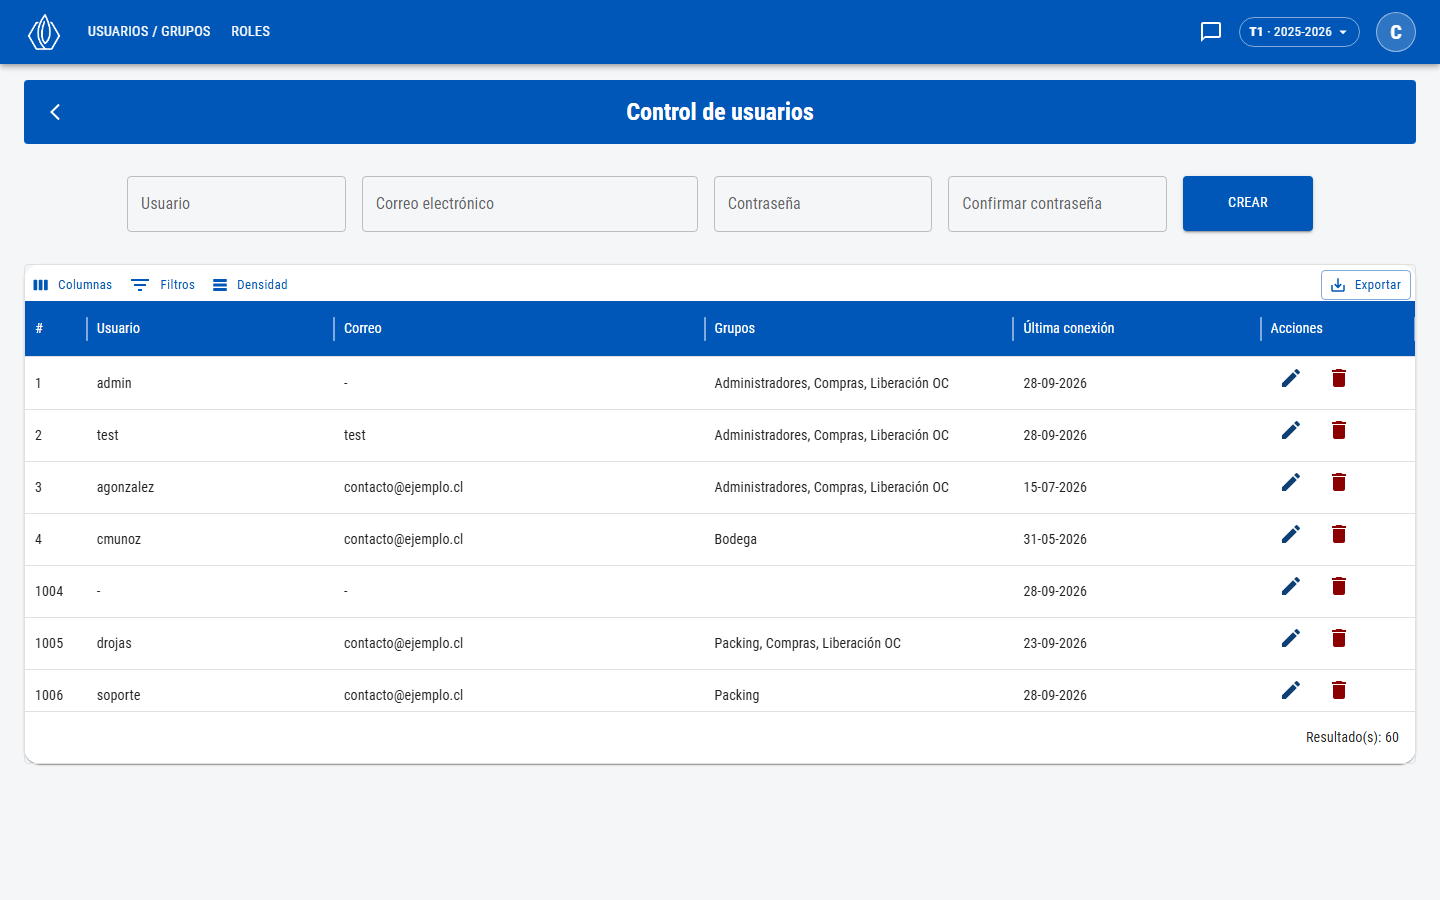Viewport: 1440px width, 900px height.
Task: Edit user soporte
Action: click(1291, 690)
